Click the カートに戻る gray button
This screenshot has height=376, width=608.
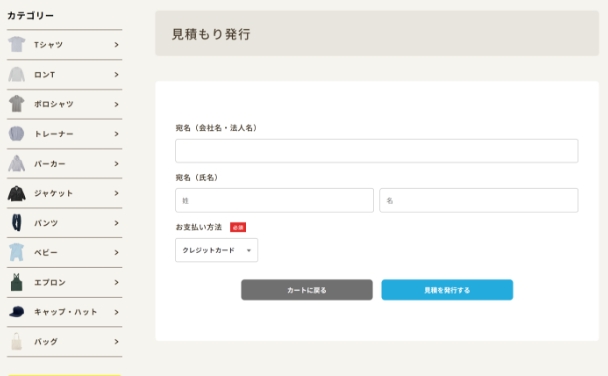click(x=307, y=290)
